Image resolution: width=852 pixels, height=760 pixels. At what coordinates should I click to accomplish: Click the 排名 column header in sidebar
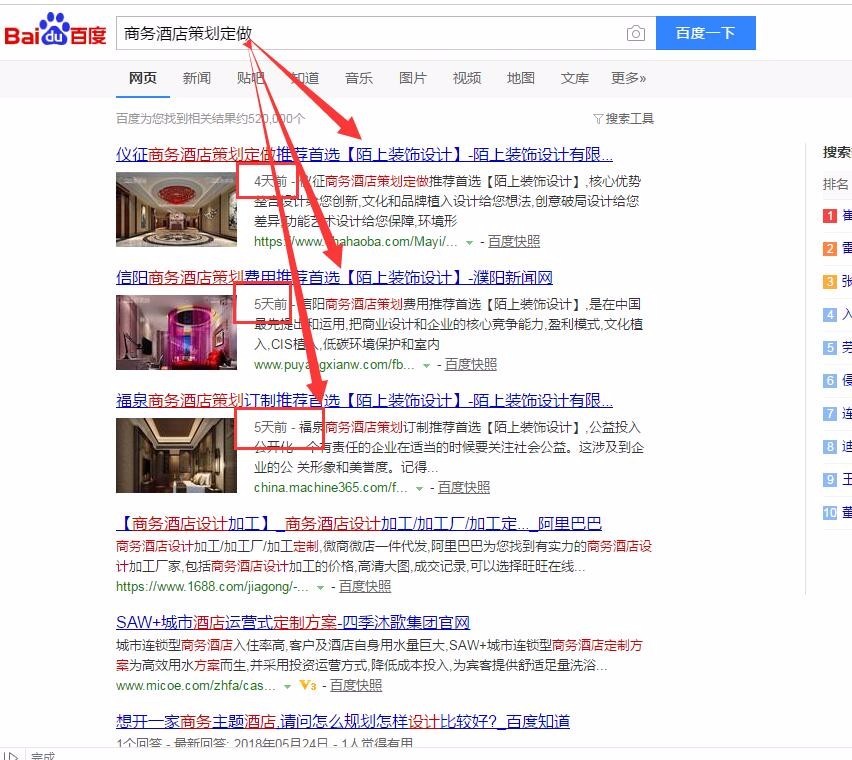[836, 184]
